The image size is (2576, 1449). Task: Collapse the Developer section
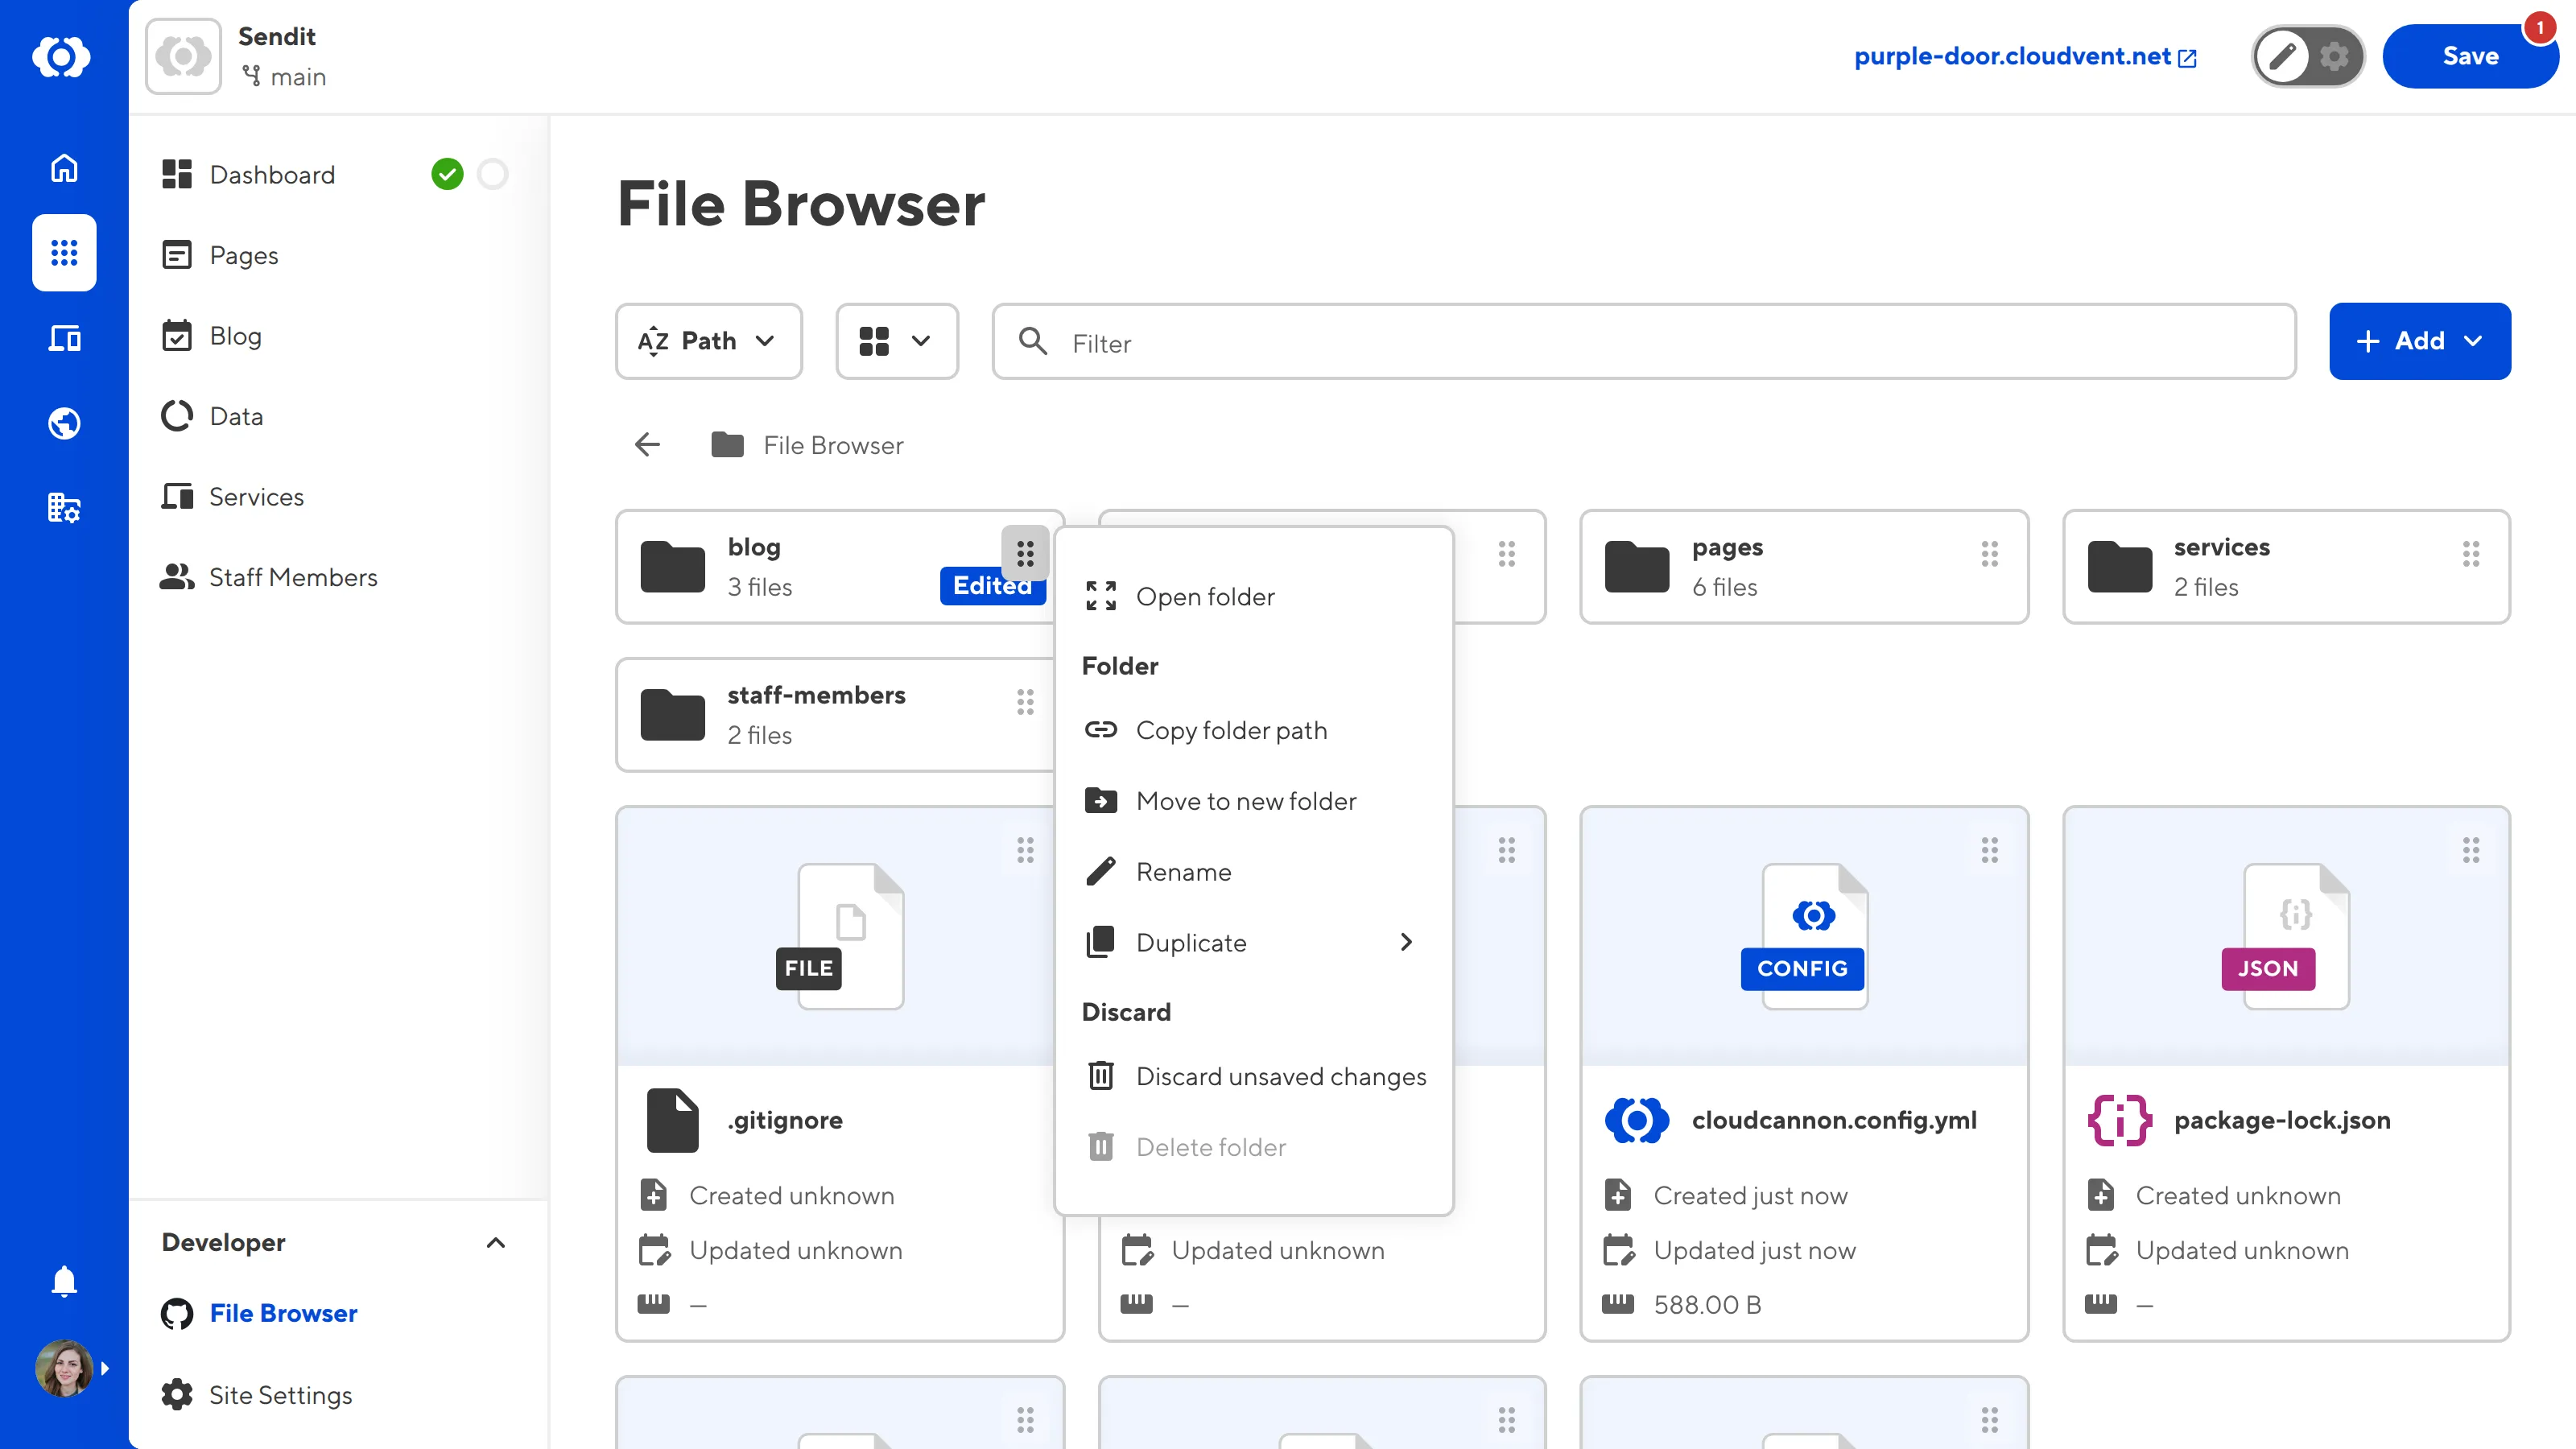click(x=495, y=1243)
